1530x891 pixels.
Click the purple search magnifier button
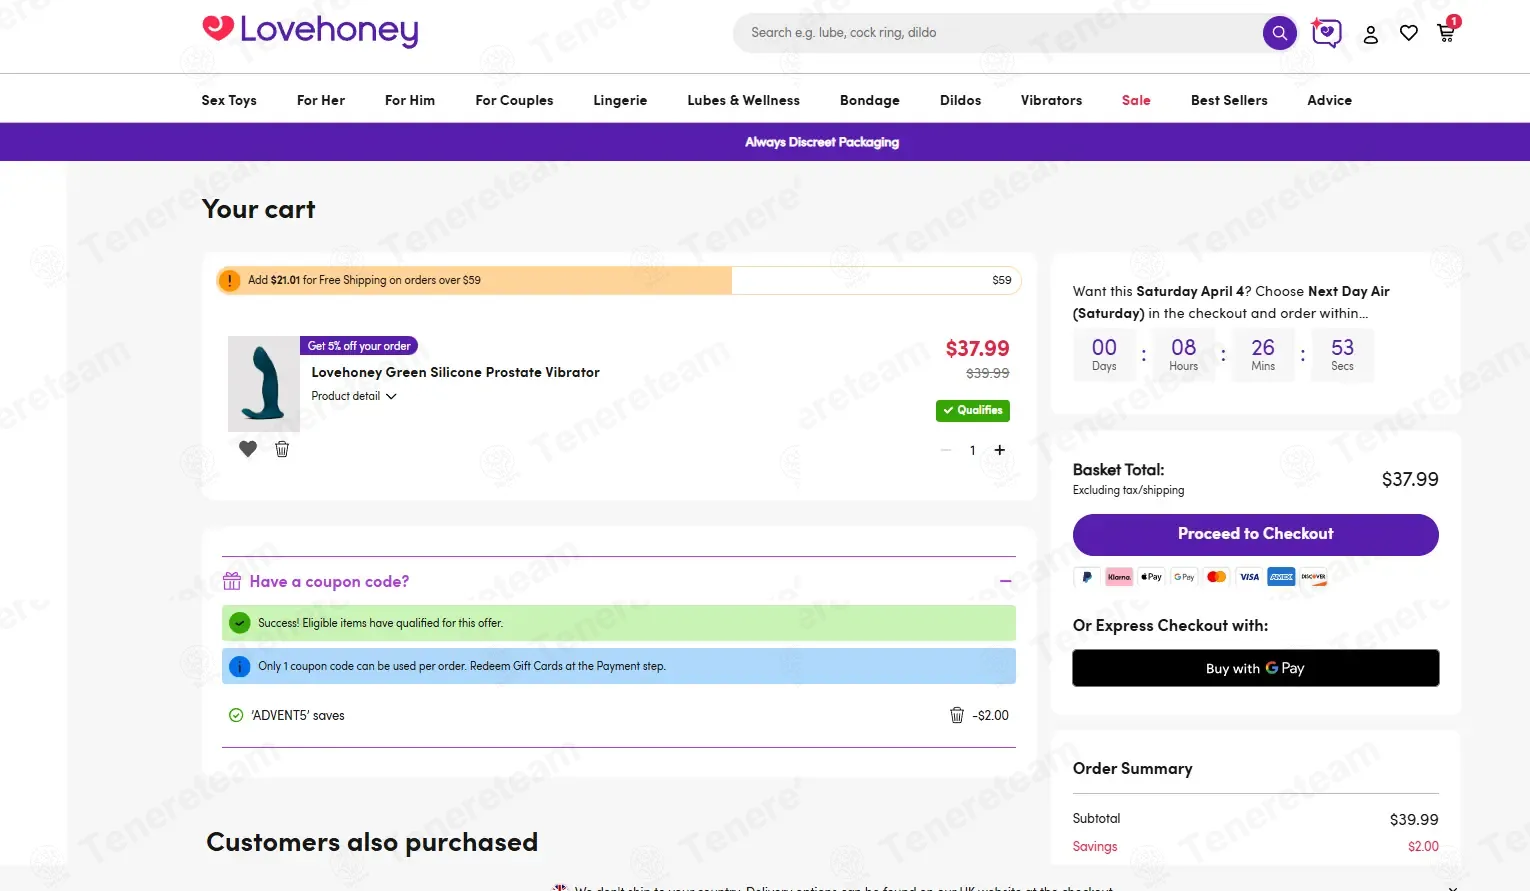pos(1279,33)
